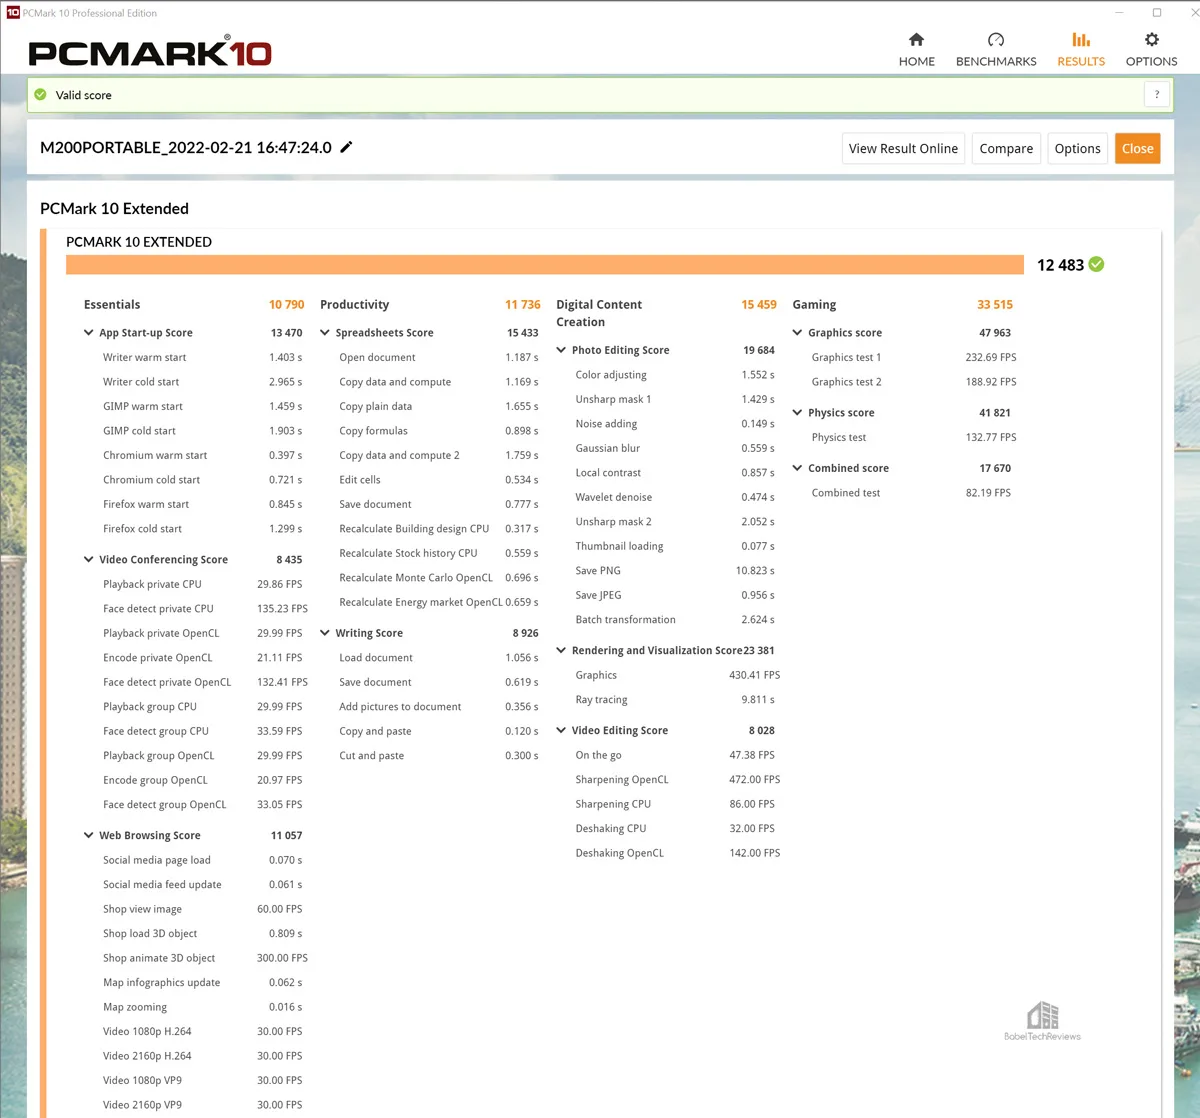Select the 'Wavelet denoise' row
The width and height of the screenshot is (1200, 1118).
pos(675,498)
